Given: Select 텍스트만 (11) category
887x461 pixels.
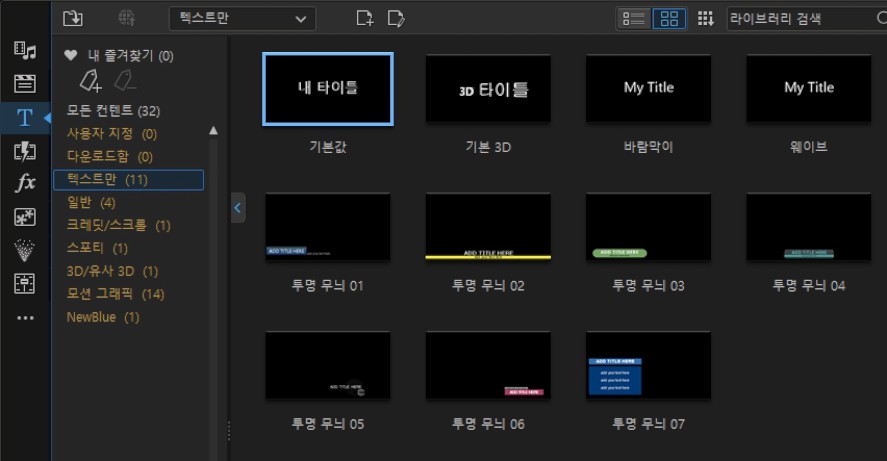Looking at the screenshot, I should pos(128,180).
